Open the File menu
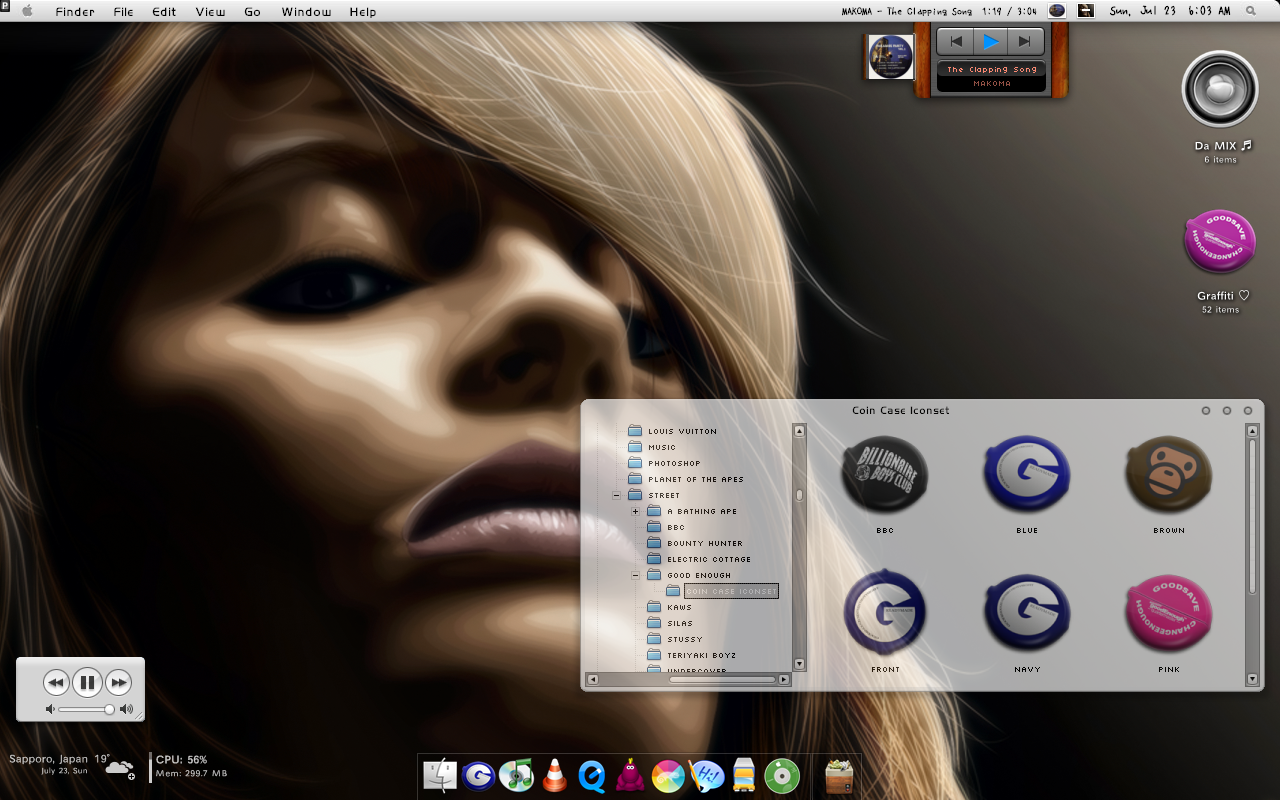Screen dimensions: 1280x800 (123, 12)
